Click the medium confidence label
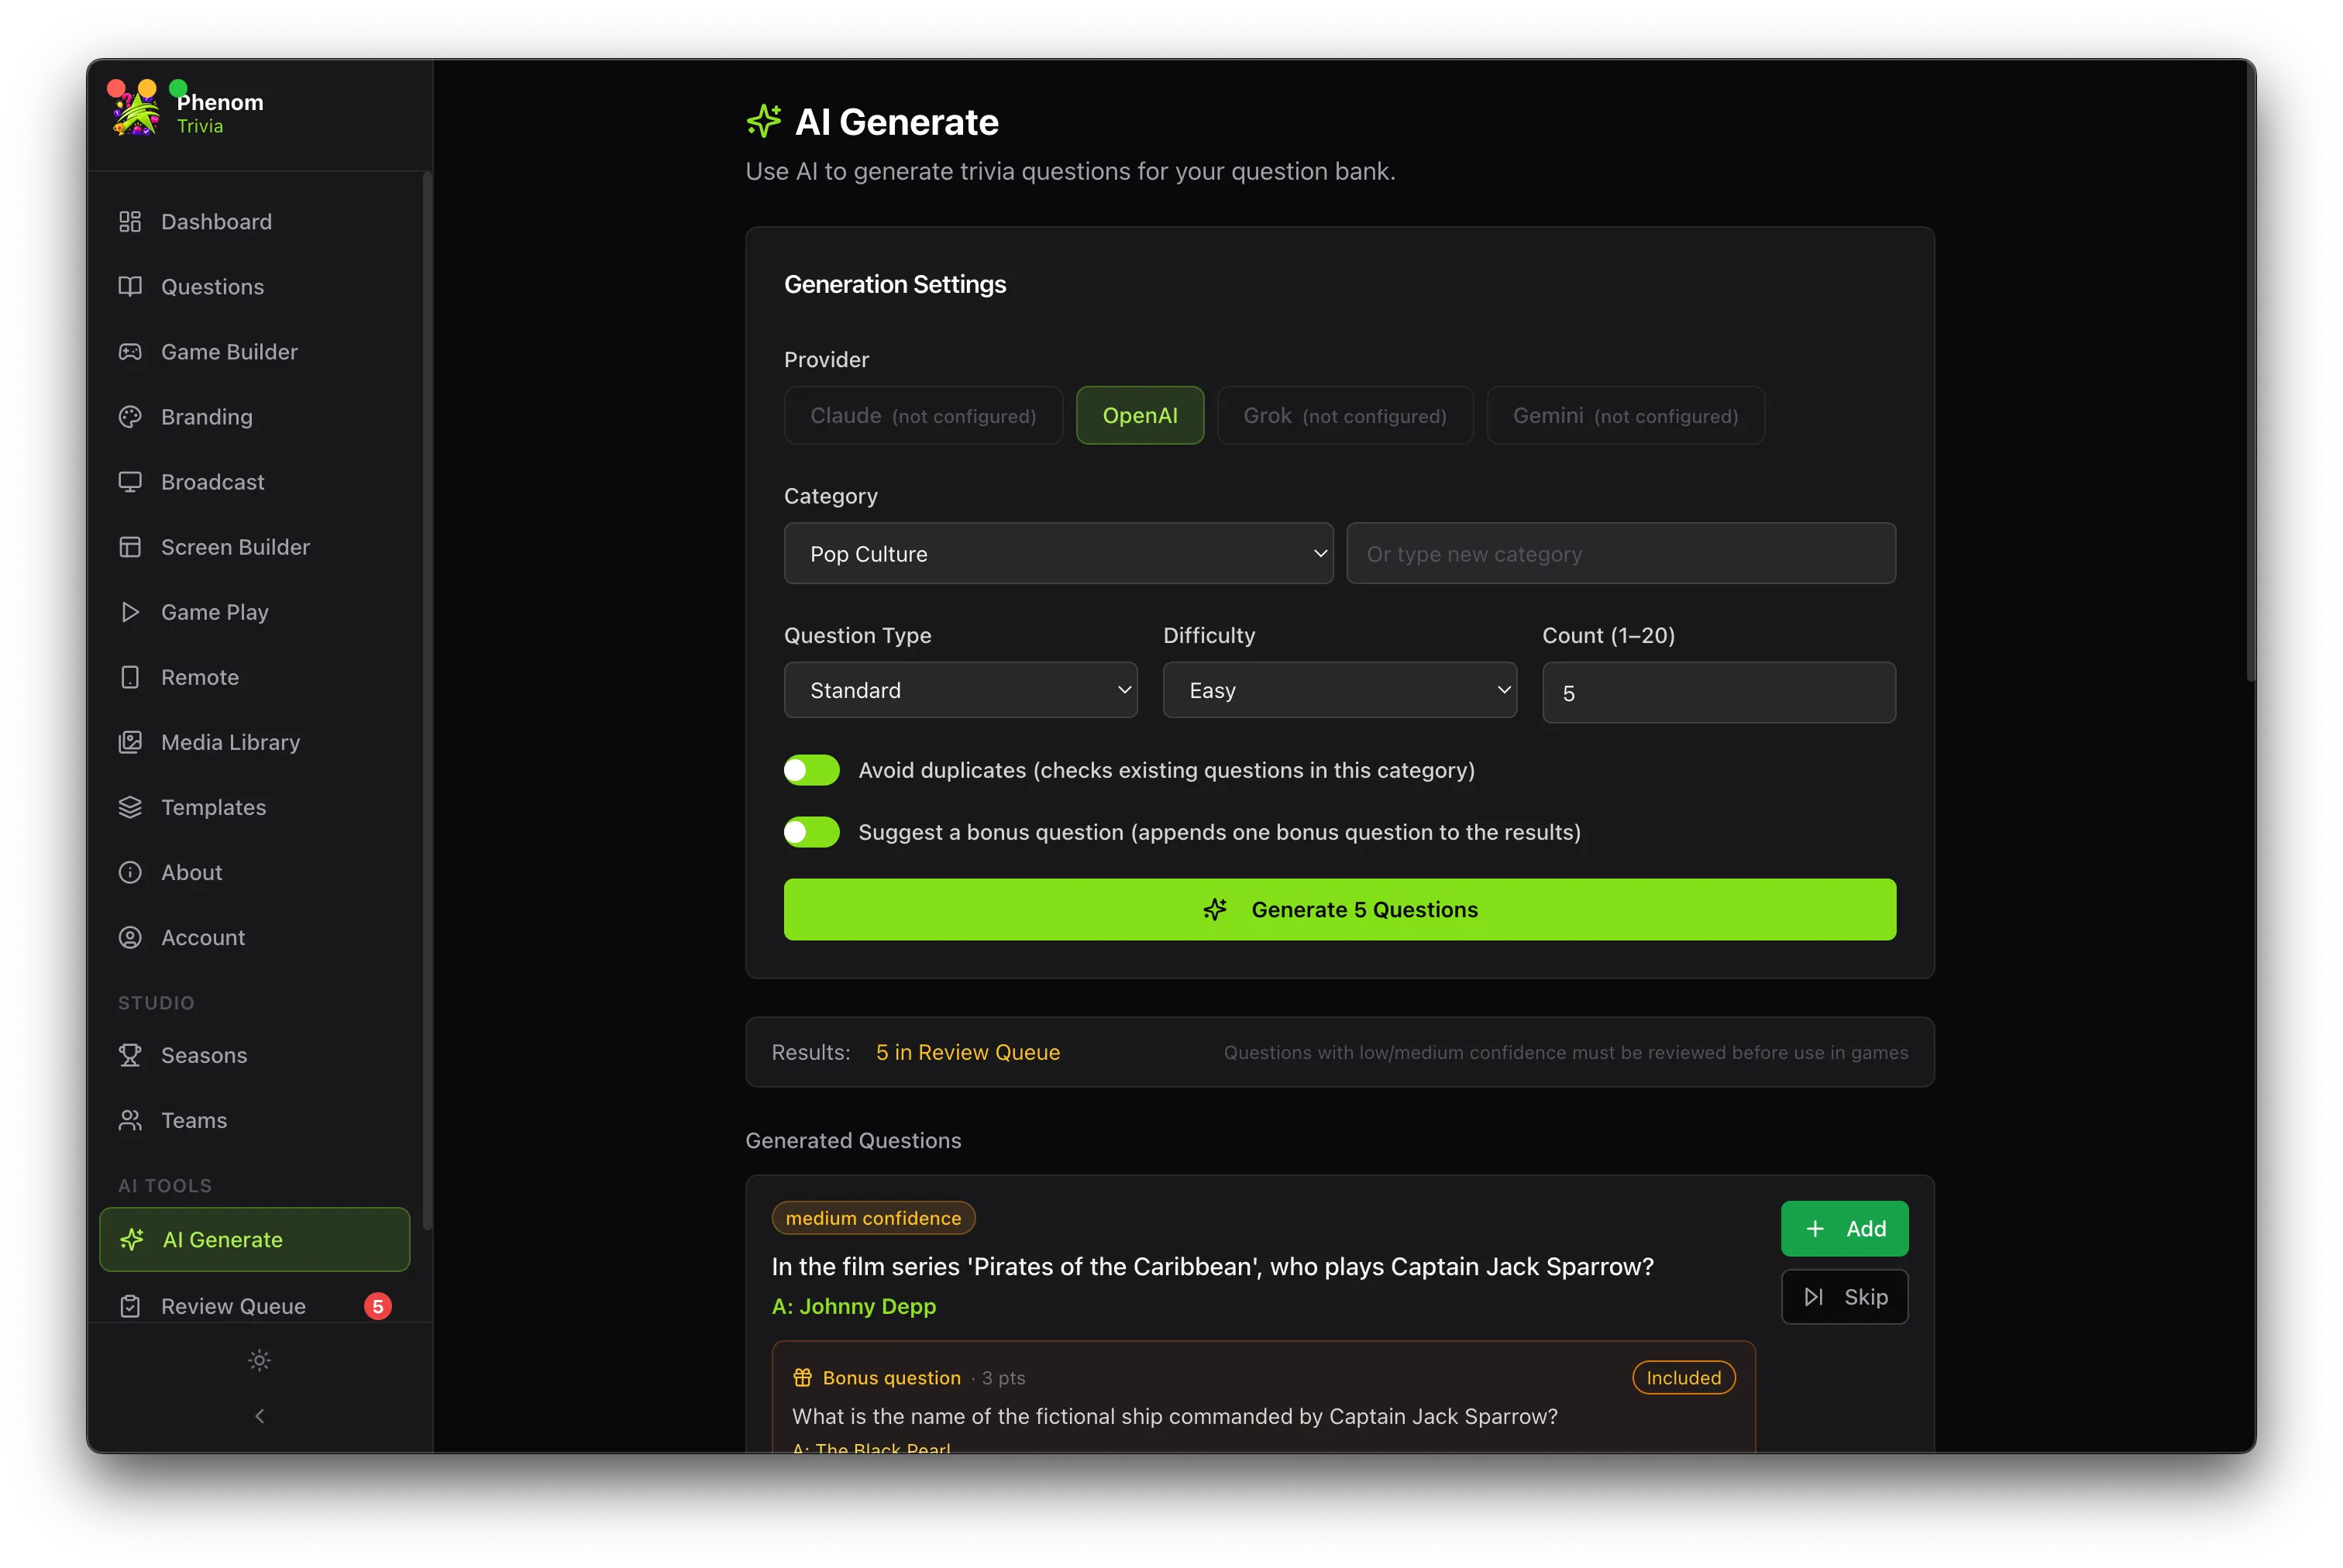This screenshot has height=1568, width=2343. pyautogui.click(x=873, y=1217)
